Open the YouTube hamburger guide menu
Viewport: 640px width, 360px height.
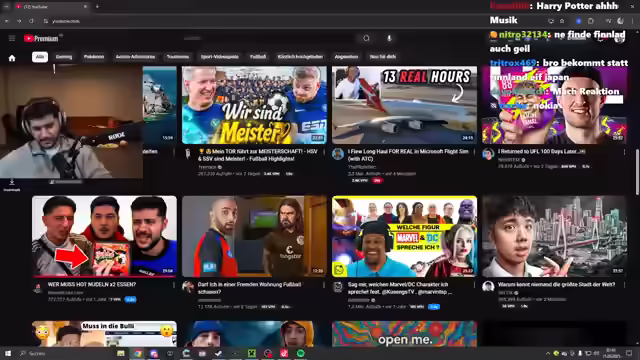click(12, 38)
